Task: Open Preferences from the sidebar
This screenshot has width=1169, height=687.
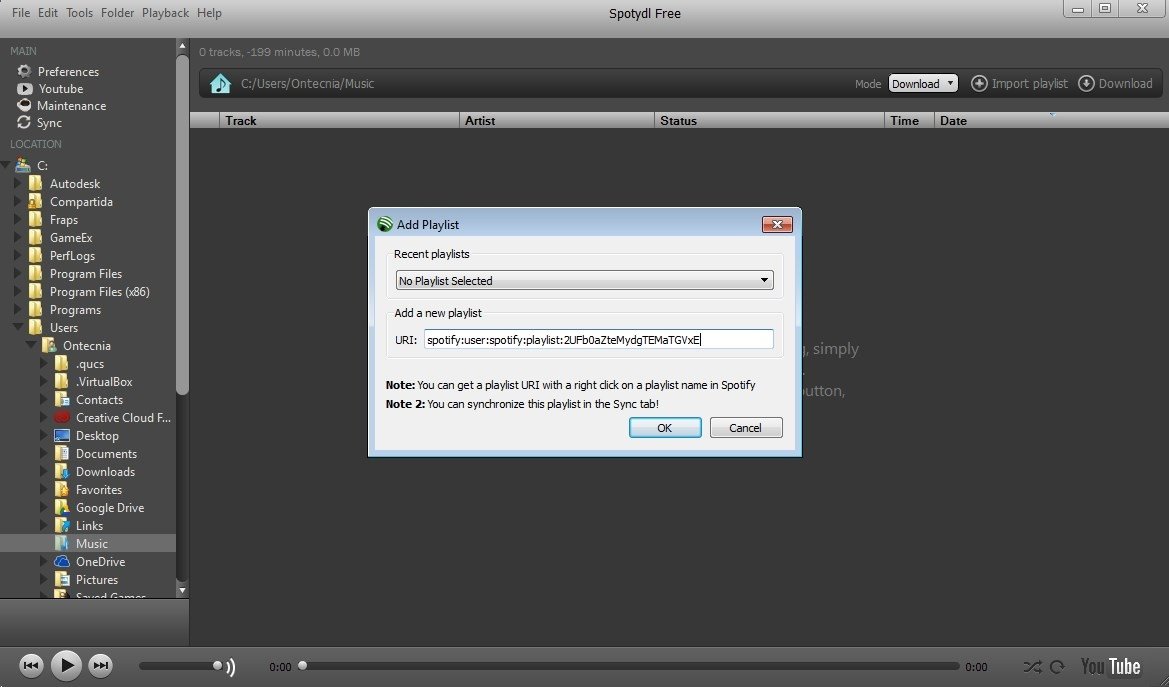Action: tap(67, 72)
